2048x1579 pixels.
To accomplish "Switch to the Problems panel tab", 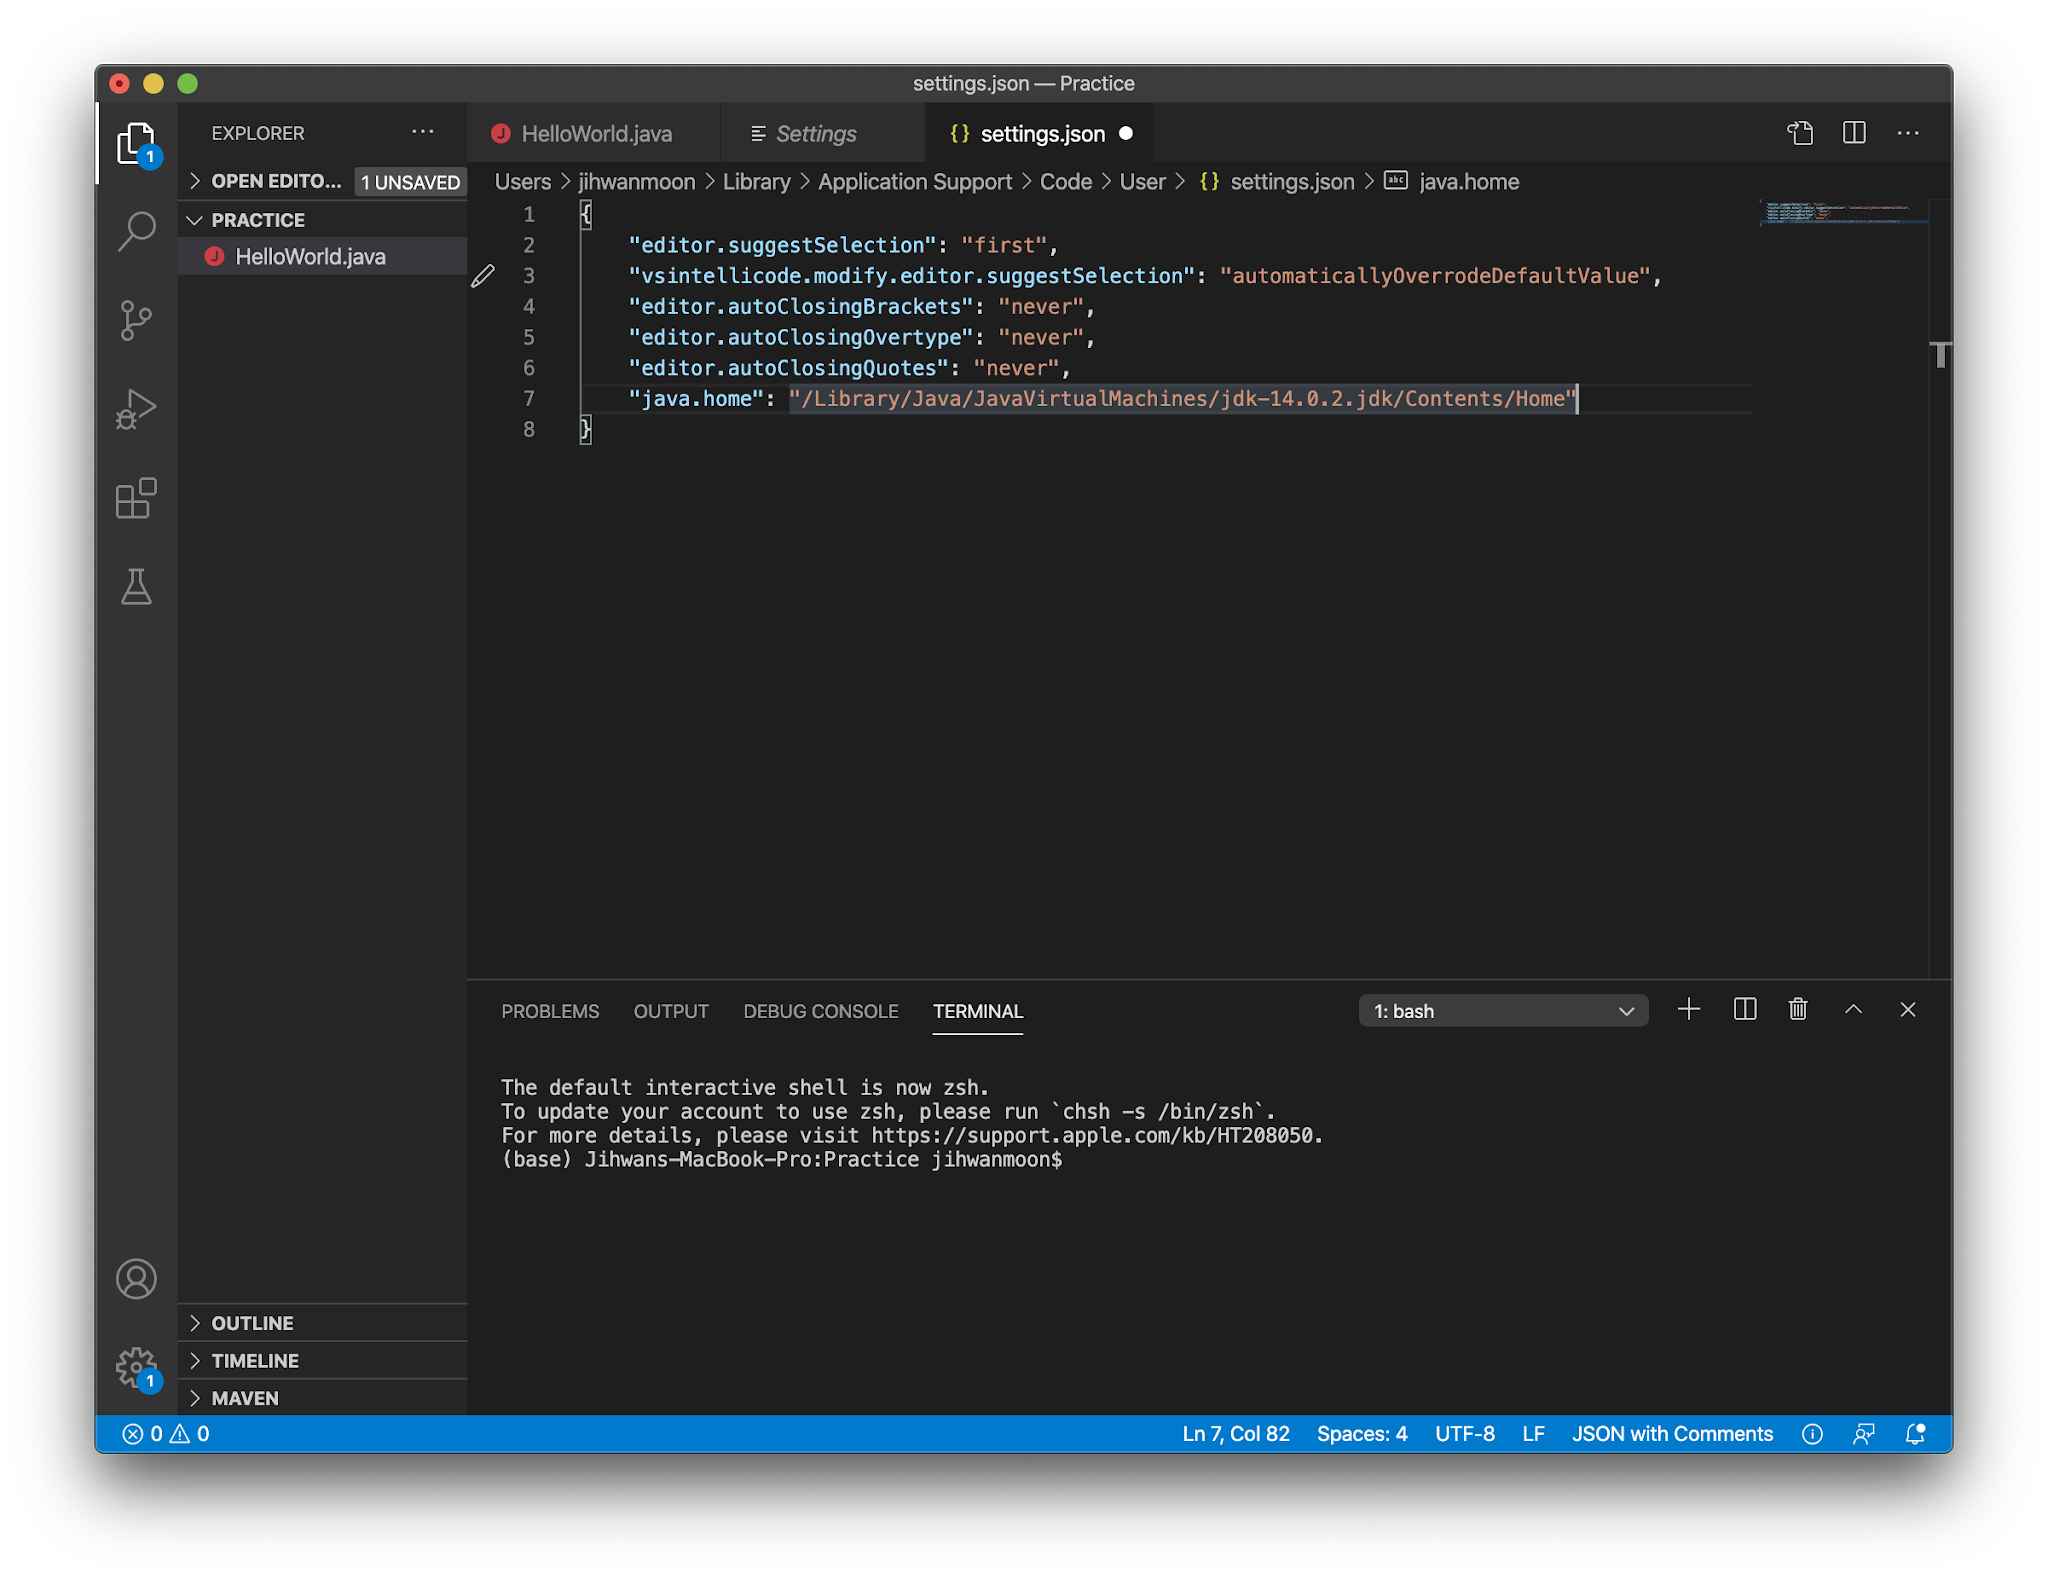I will (550, 1011).
